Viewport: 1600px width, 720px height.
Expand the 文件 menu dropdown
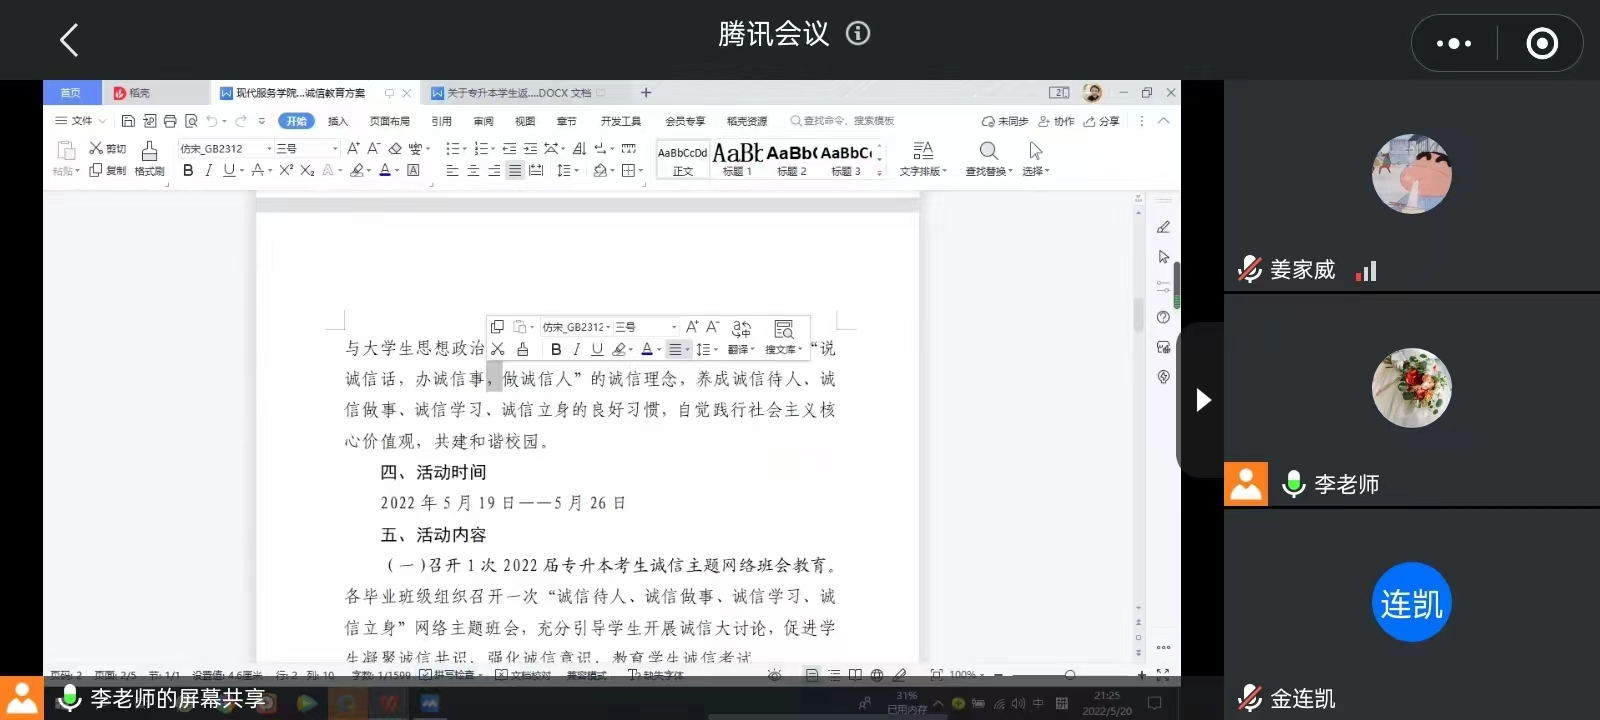coord(81,121)
